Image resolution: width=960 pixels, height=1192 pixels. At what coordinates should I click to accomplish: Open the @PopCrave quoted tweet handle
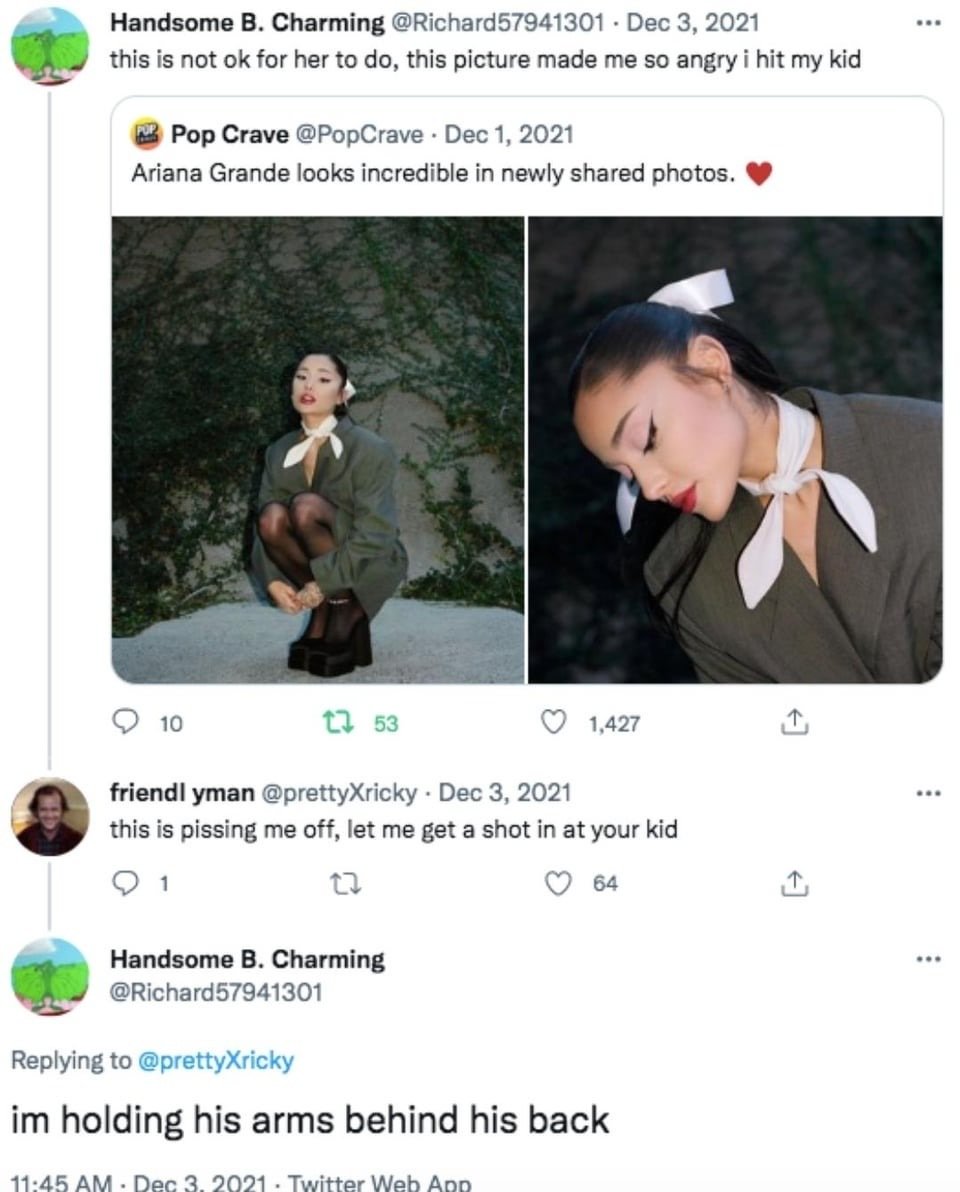[359, 135]
